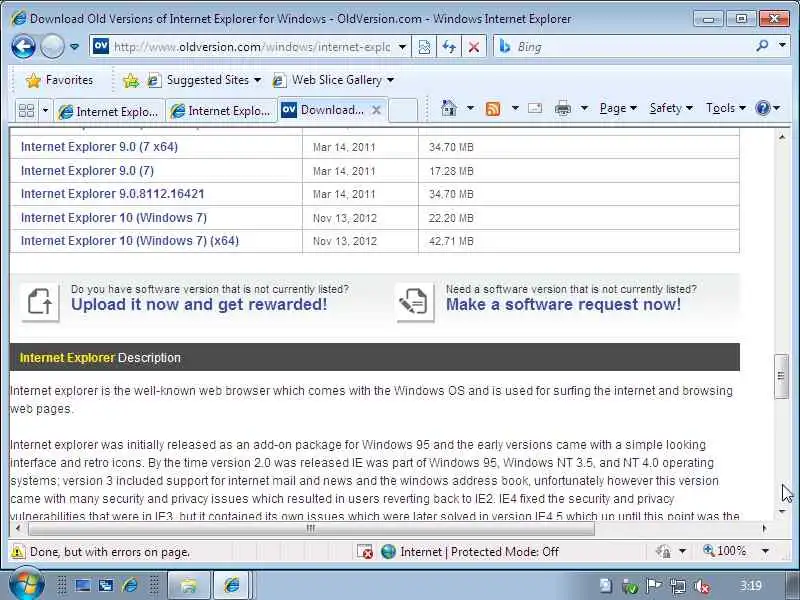
Task: Open the Print options dropdown arrow
Action: (x=585, y=108)
